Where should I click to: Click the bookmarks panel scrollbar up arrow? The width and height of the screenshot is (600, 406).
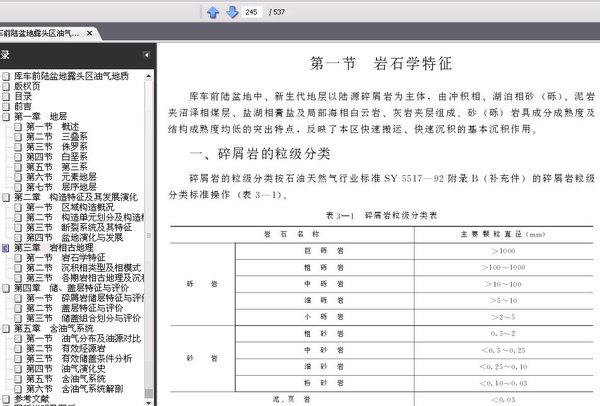(148, 76)
